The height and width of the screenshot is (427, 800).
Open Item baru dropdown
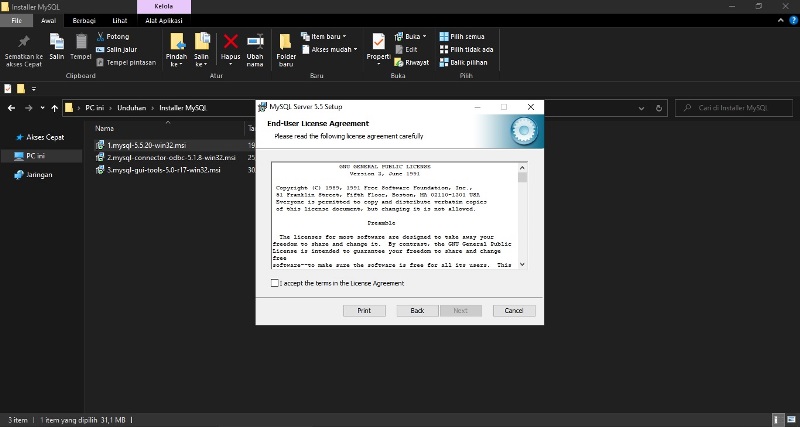click(x=323, y=37)
